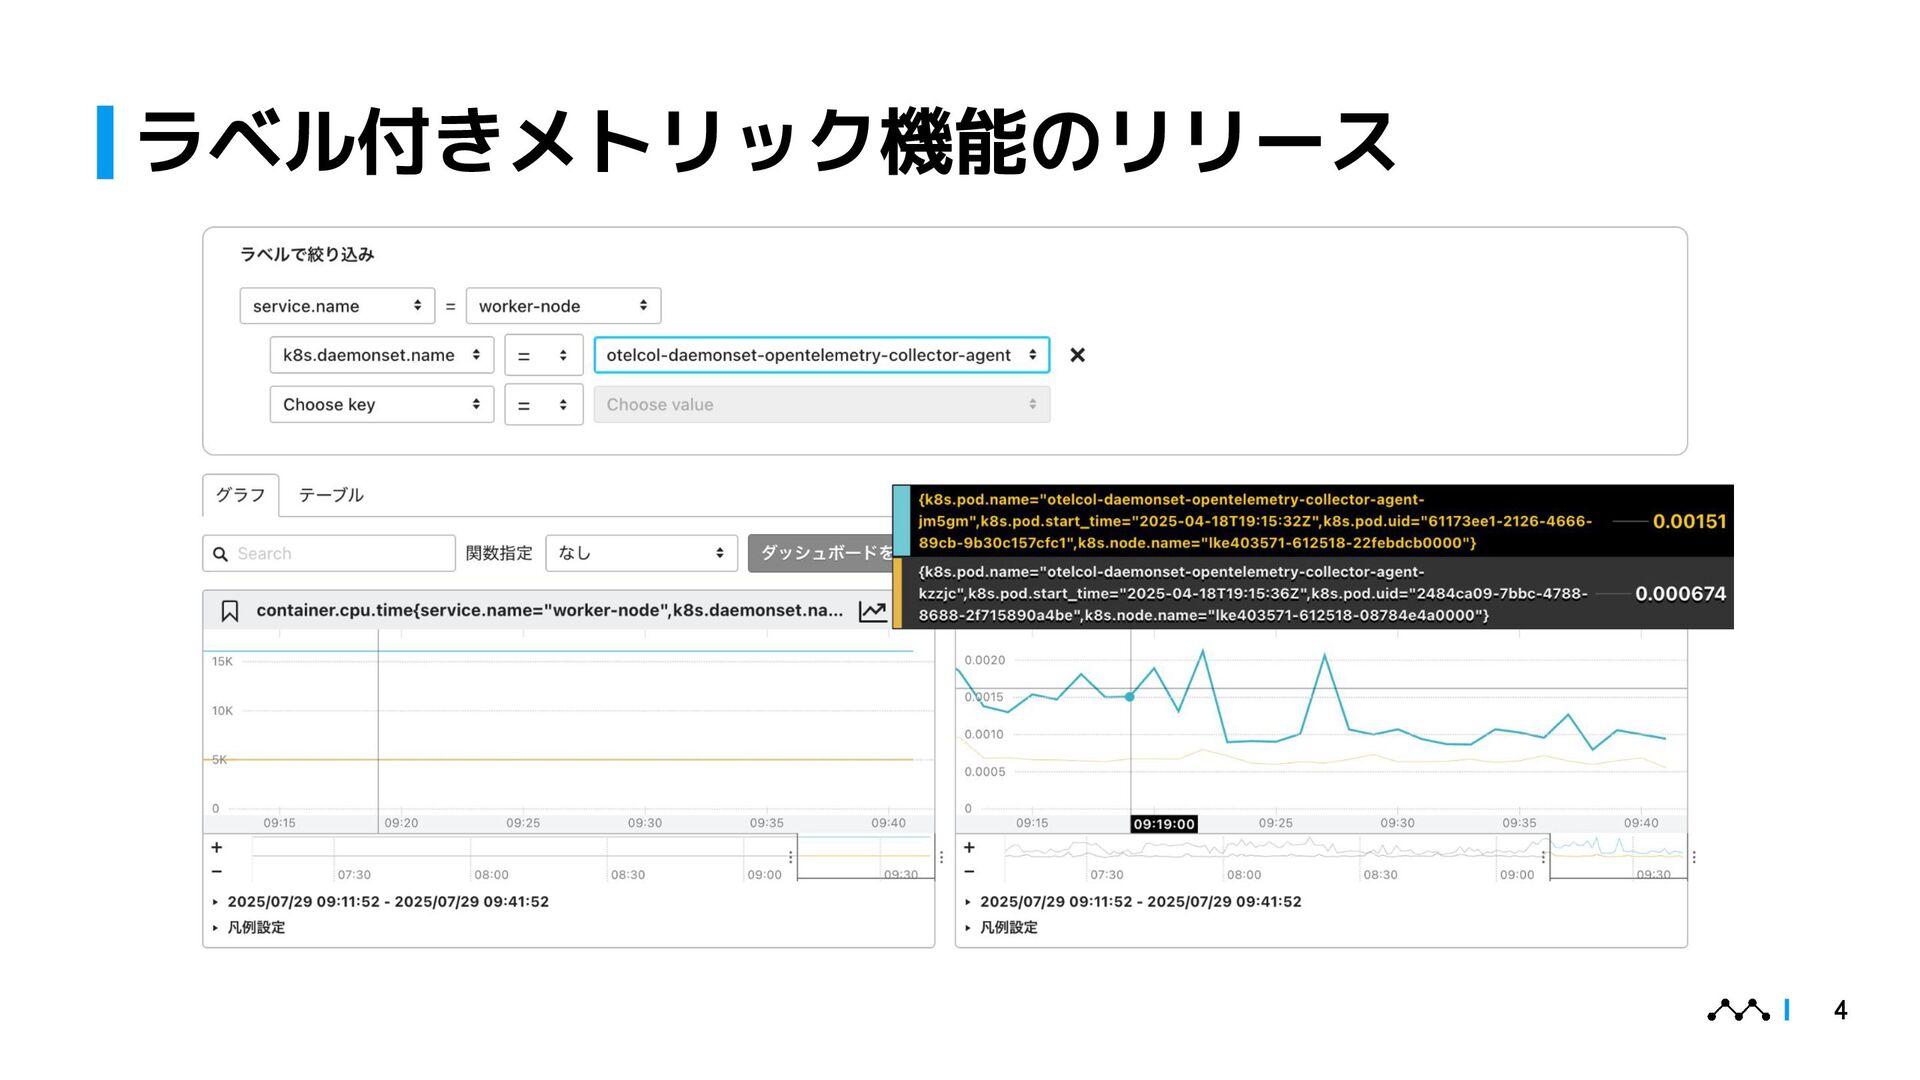The height and width of the screenshot is (1080, 1920).
Task: Open operator dropdown beside Choose key
Action: [543, 405]
